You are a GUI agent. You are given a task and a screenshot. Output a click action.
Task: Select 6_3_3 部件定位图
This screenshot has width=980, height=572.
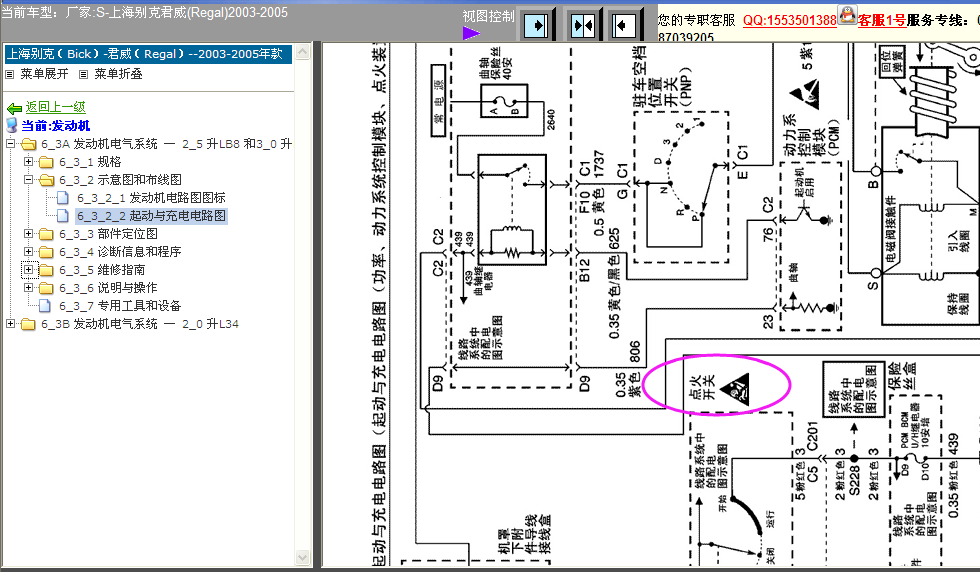[108, 234]
